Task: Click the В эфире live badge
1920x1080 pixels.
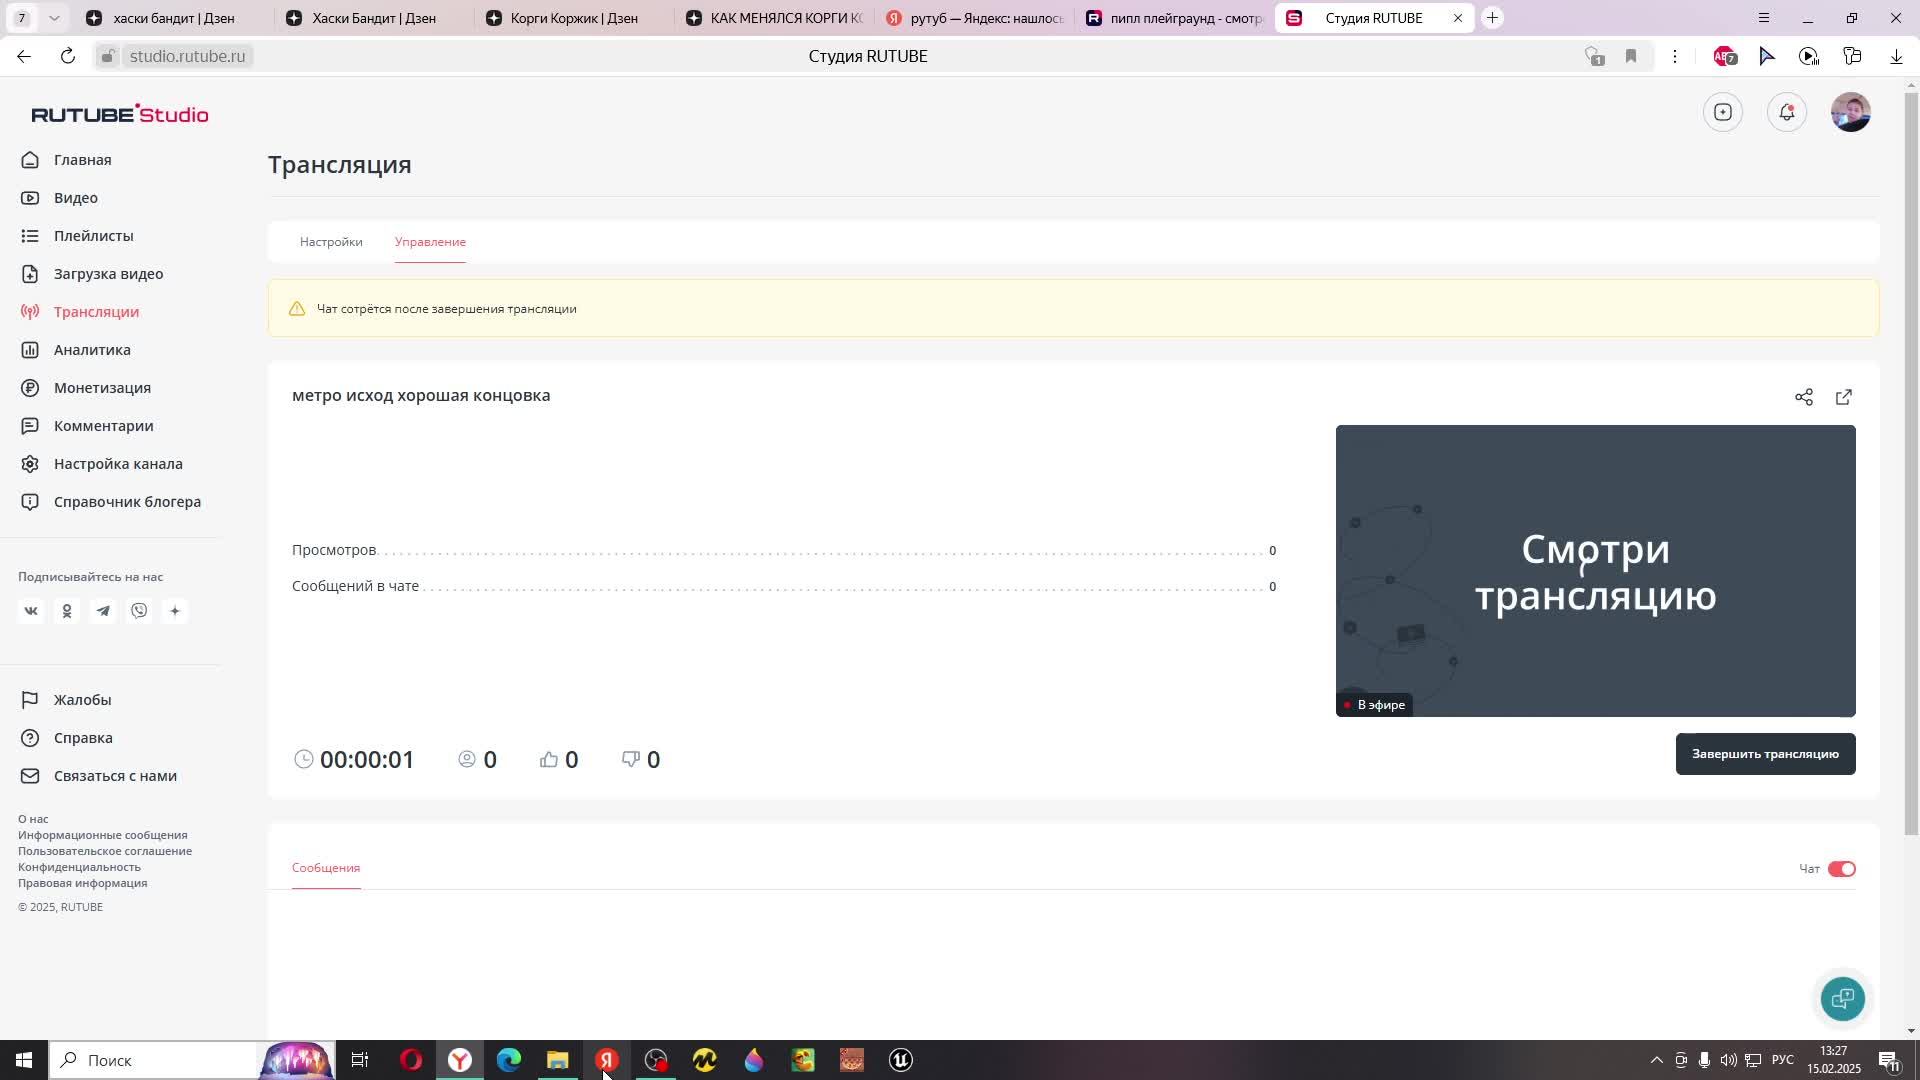Action: [1375, 705]
